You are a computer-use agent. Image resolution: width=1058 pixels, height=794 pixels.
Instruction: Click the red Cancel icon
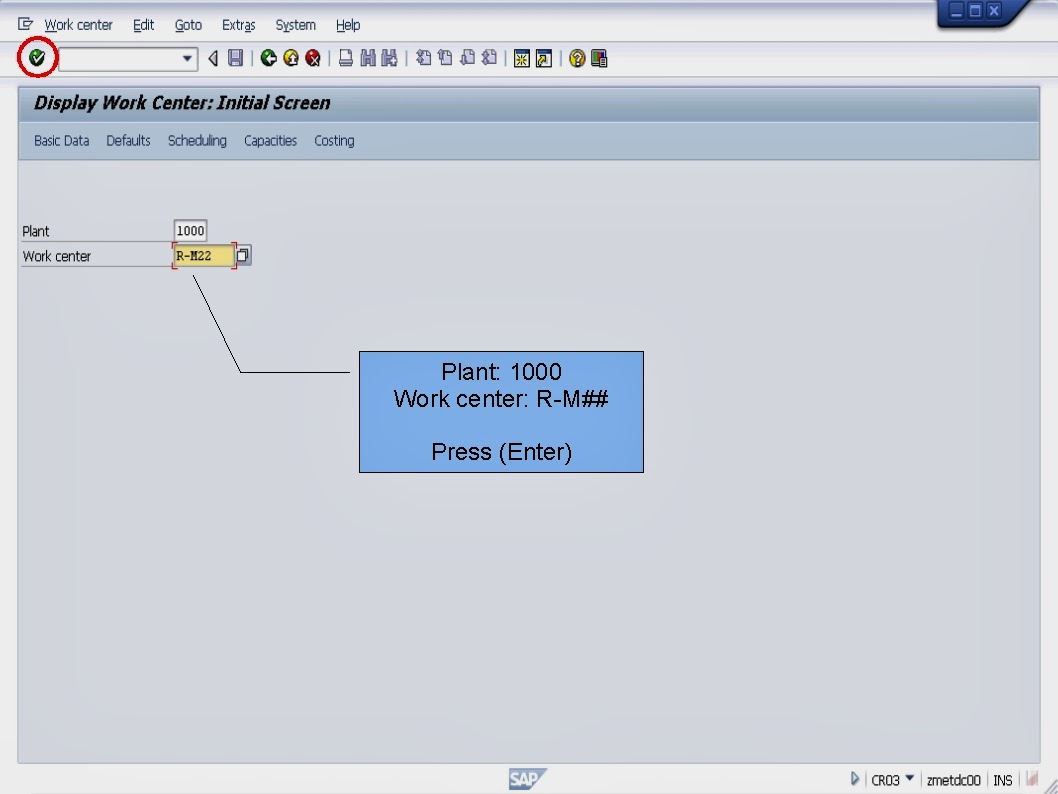point(311,58)
